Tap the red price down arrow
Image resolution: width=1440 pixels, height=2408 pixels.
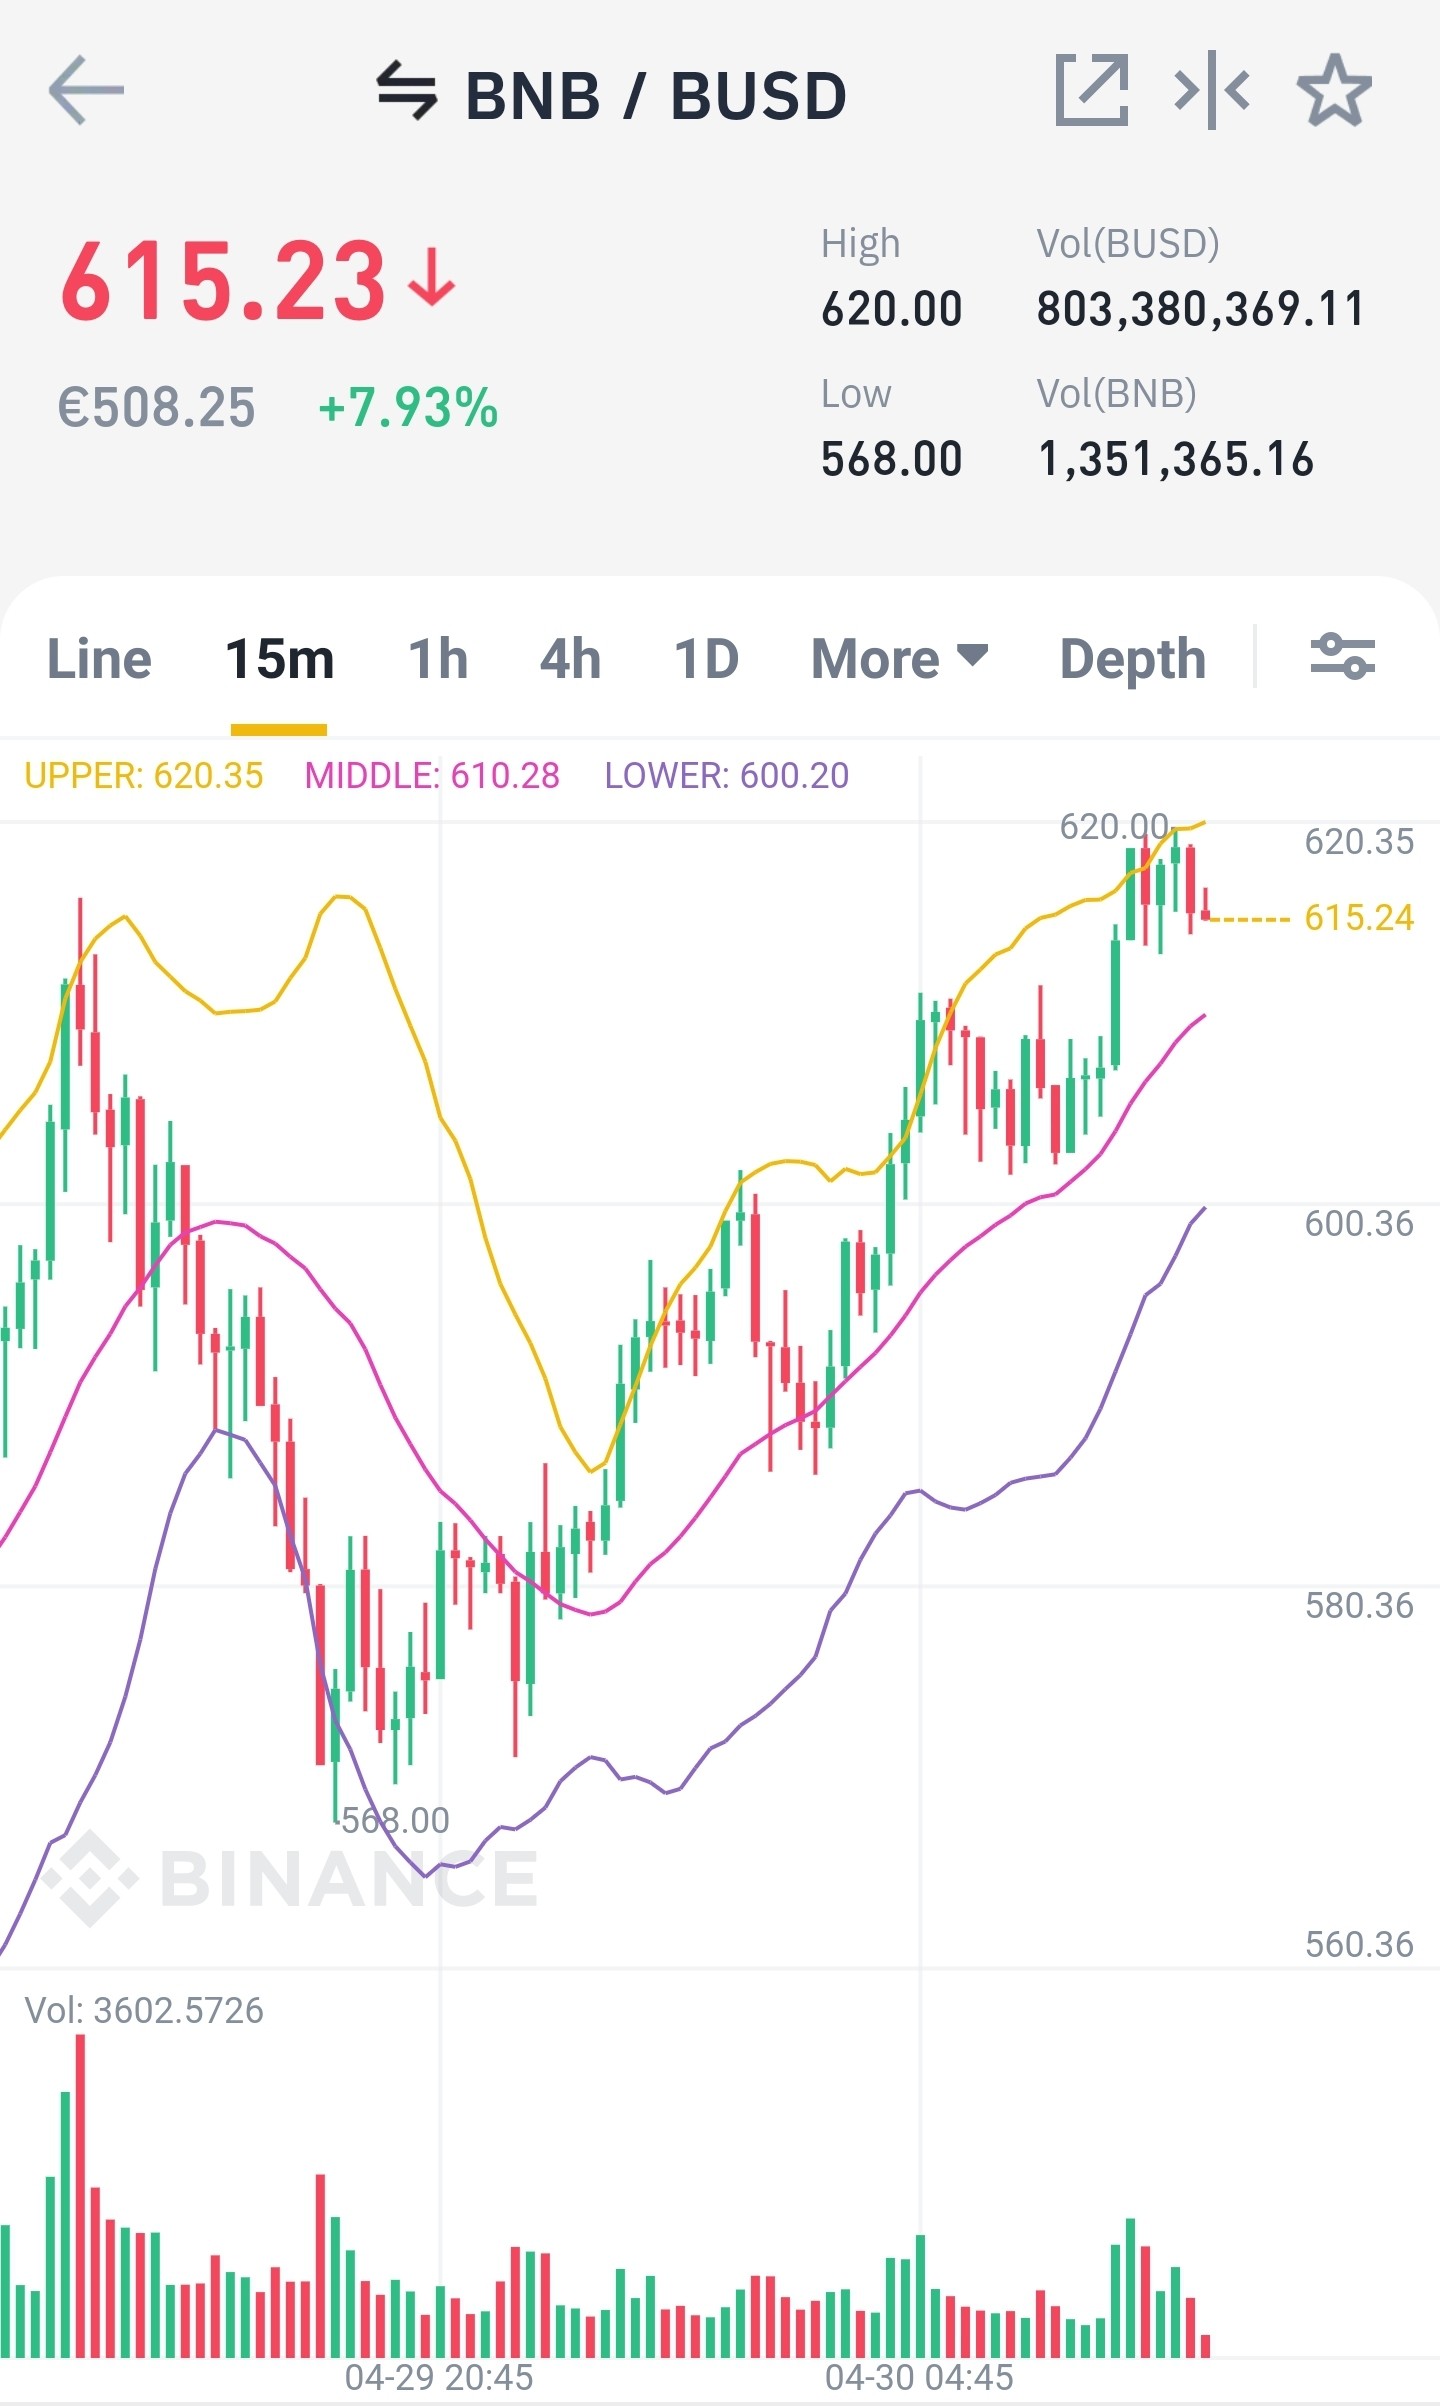pyautogui.click(x=432, y=278)
